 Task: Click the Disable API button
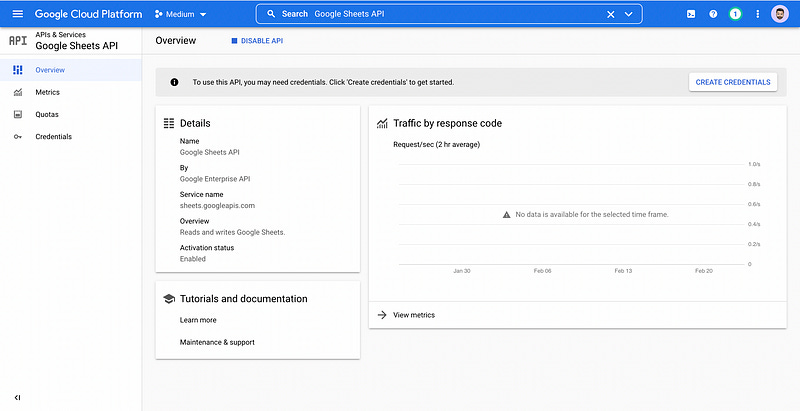(x=258, y=41)
